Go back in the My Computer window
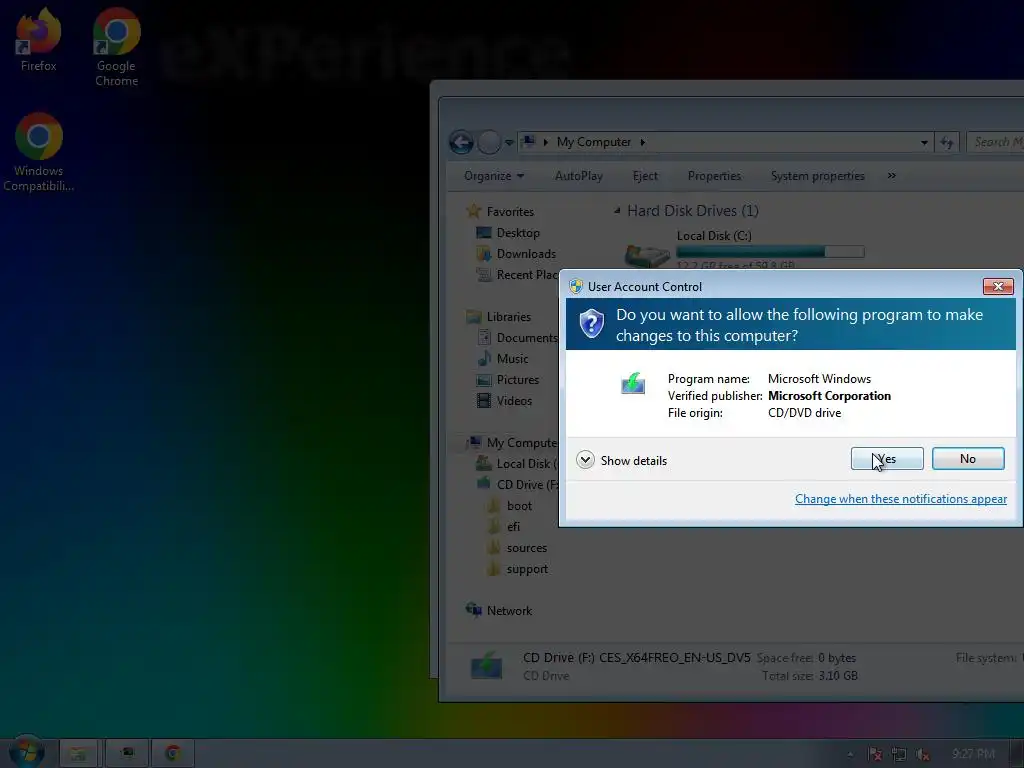Viewport: 1024px width, 768px height. [x=461, y=142]
